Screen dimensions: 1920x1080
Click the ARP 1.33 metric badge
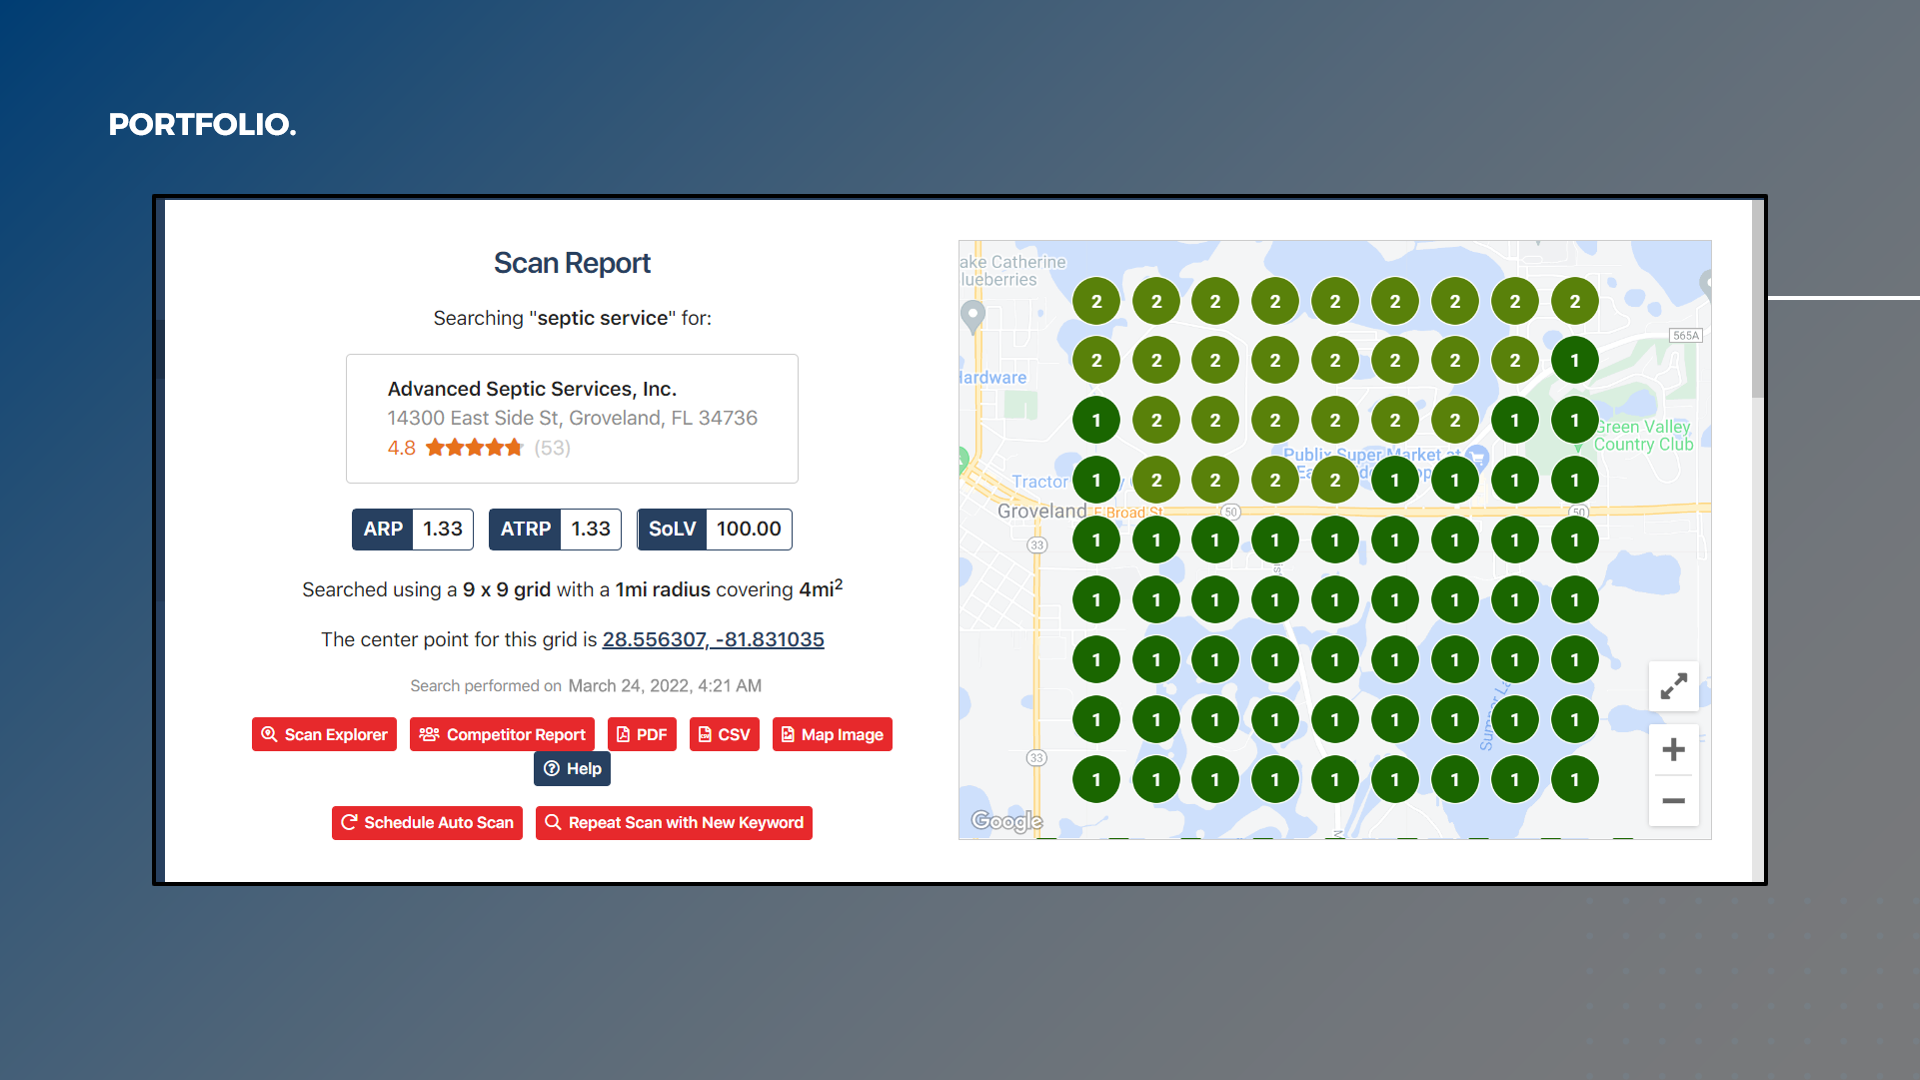(x=413, y=529)
